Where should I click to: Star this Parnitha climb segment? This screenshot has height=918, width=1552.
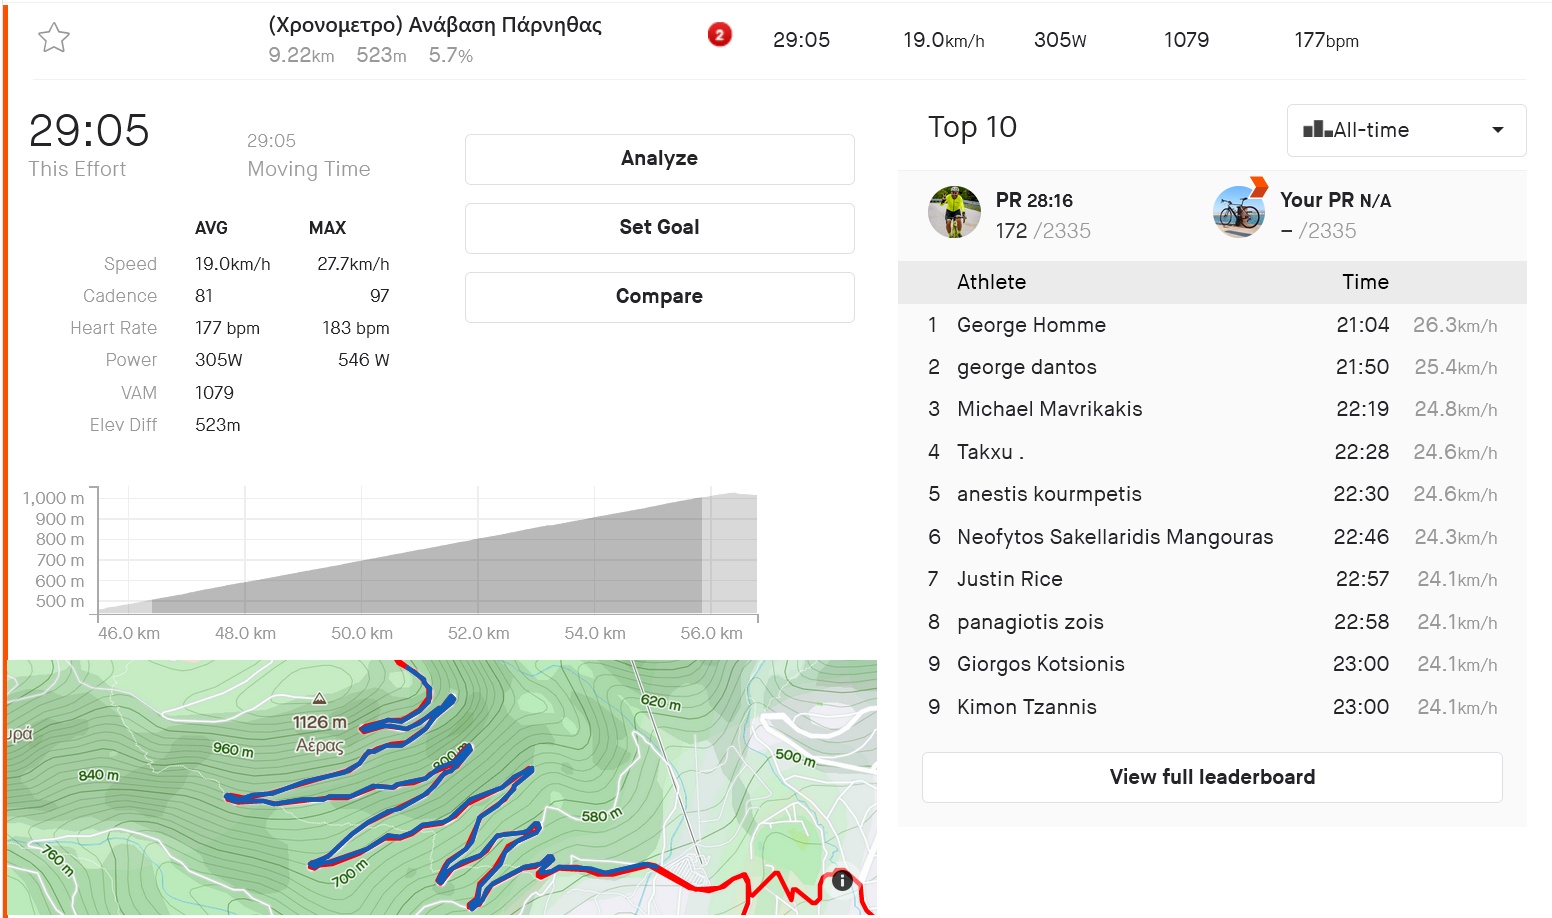54,38
